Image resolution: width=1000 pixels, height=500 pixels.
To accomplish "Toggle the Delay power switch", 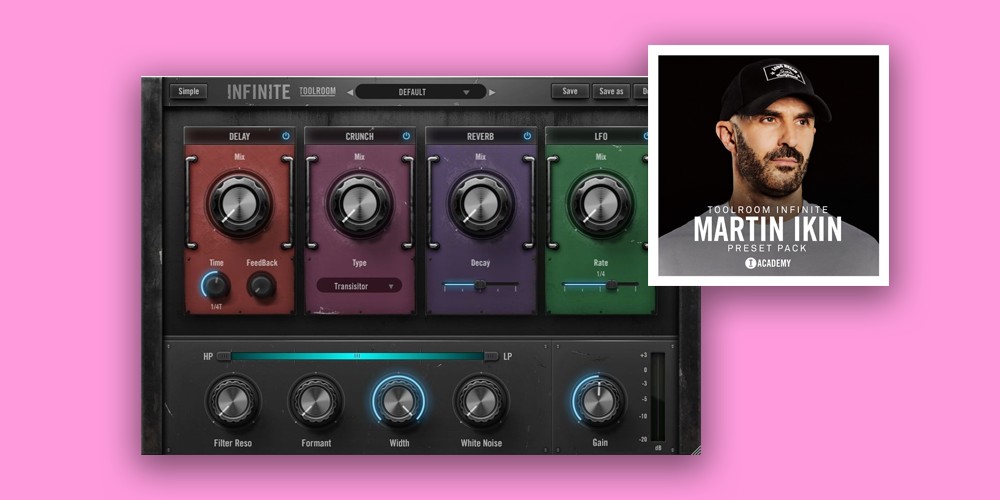I will (286, 136).
